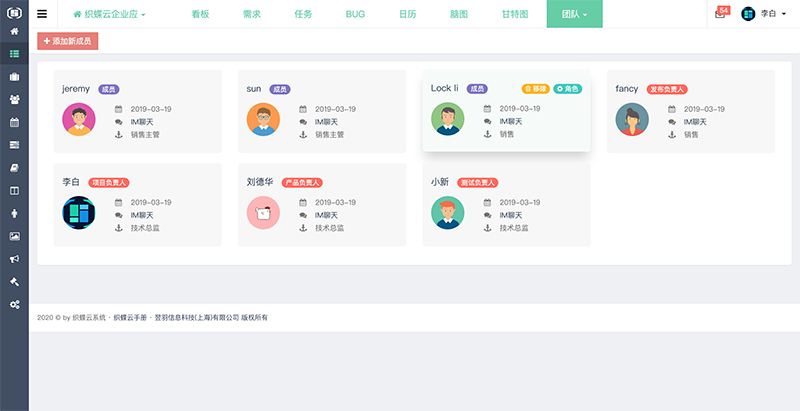Open the 织蝶云手册 footer link
Screen dimensions: 800x411
130,318
